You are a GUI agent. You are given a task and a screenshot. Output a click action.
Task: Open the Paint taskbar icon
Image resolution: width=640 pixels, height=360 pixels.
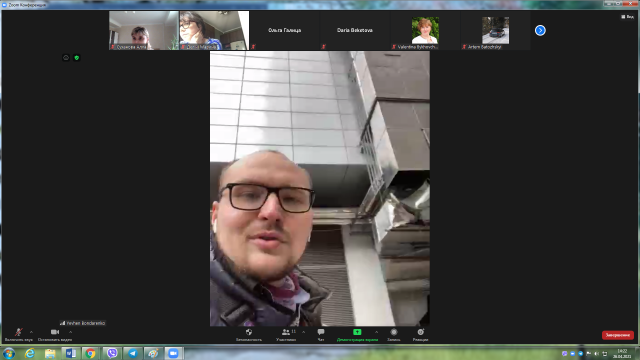(x=153, y=353)
